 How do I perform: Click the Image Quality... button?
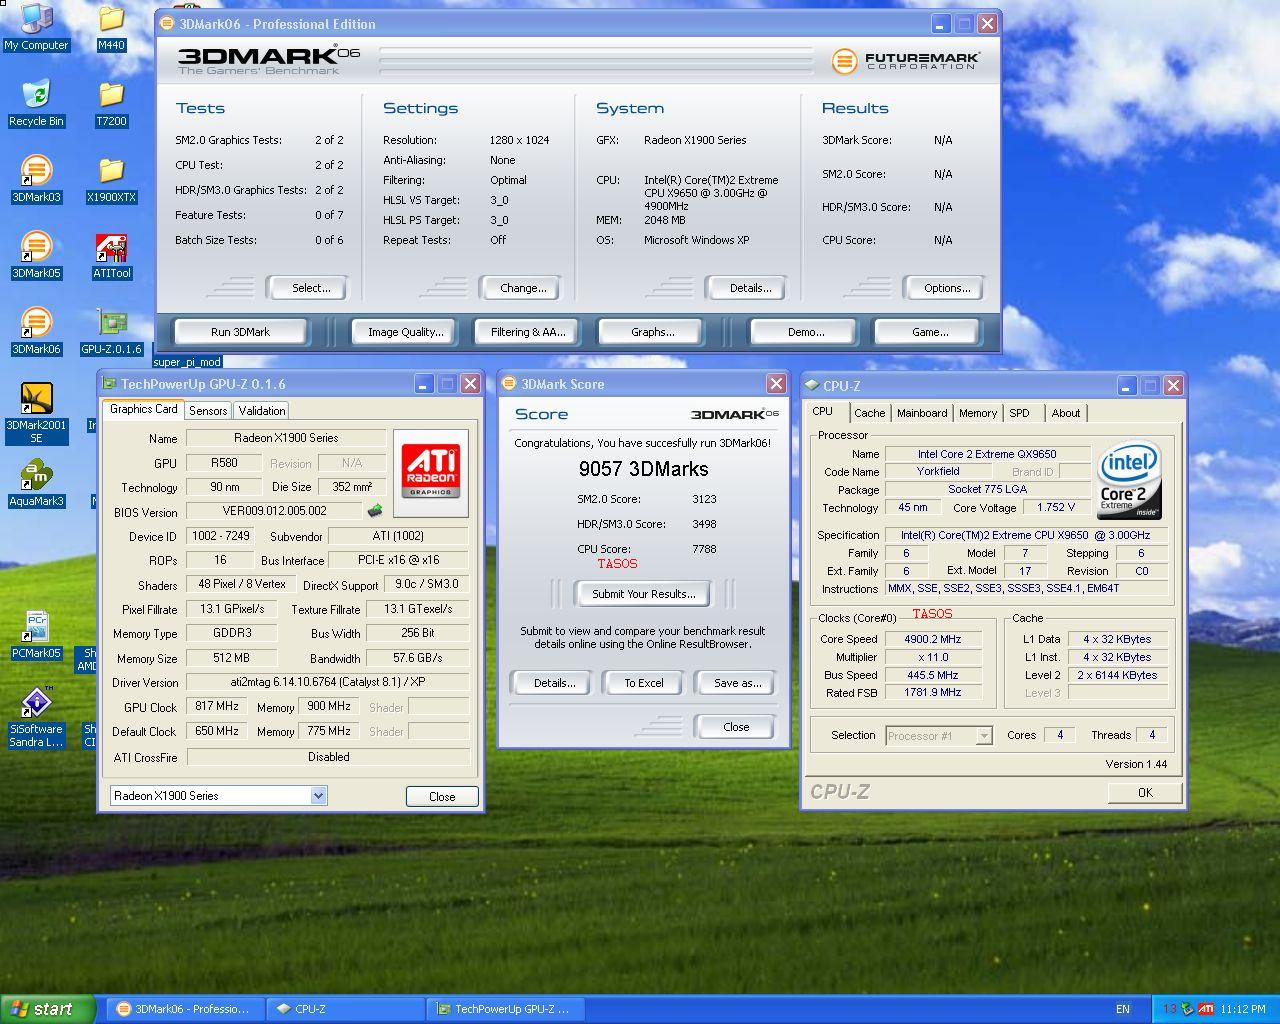click(405, 332)
